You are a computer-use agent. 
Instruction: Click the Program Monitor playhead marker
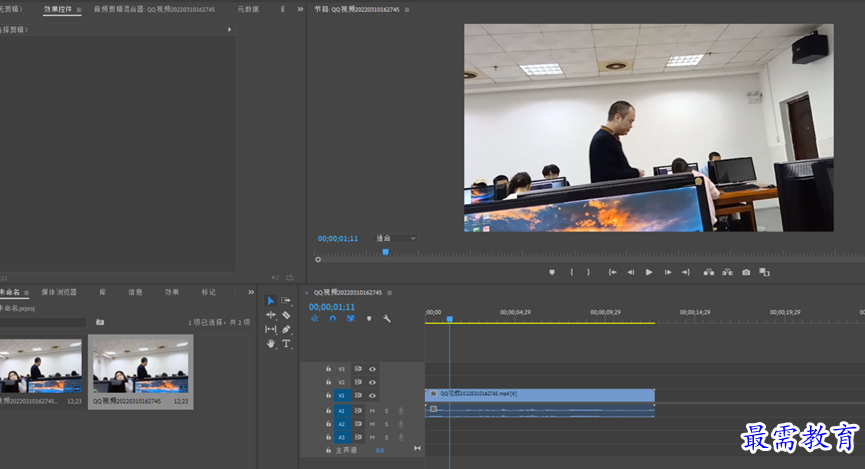[x=386, y=252]
